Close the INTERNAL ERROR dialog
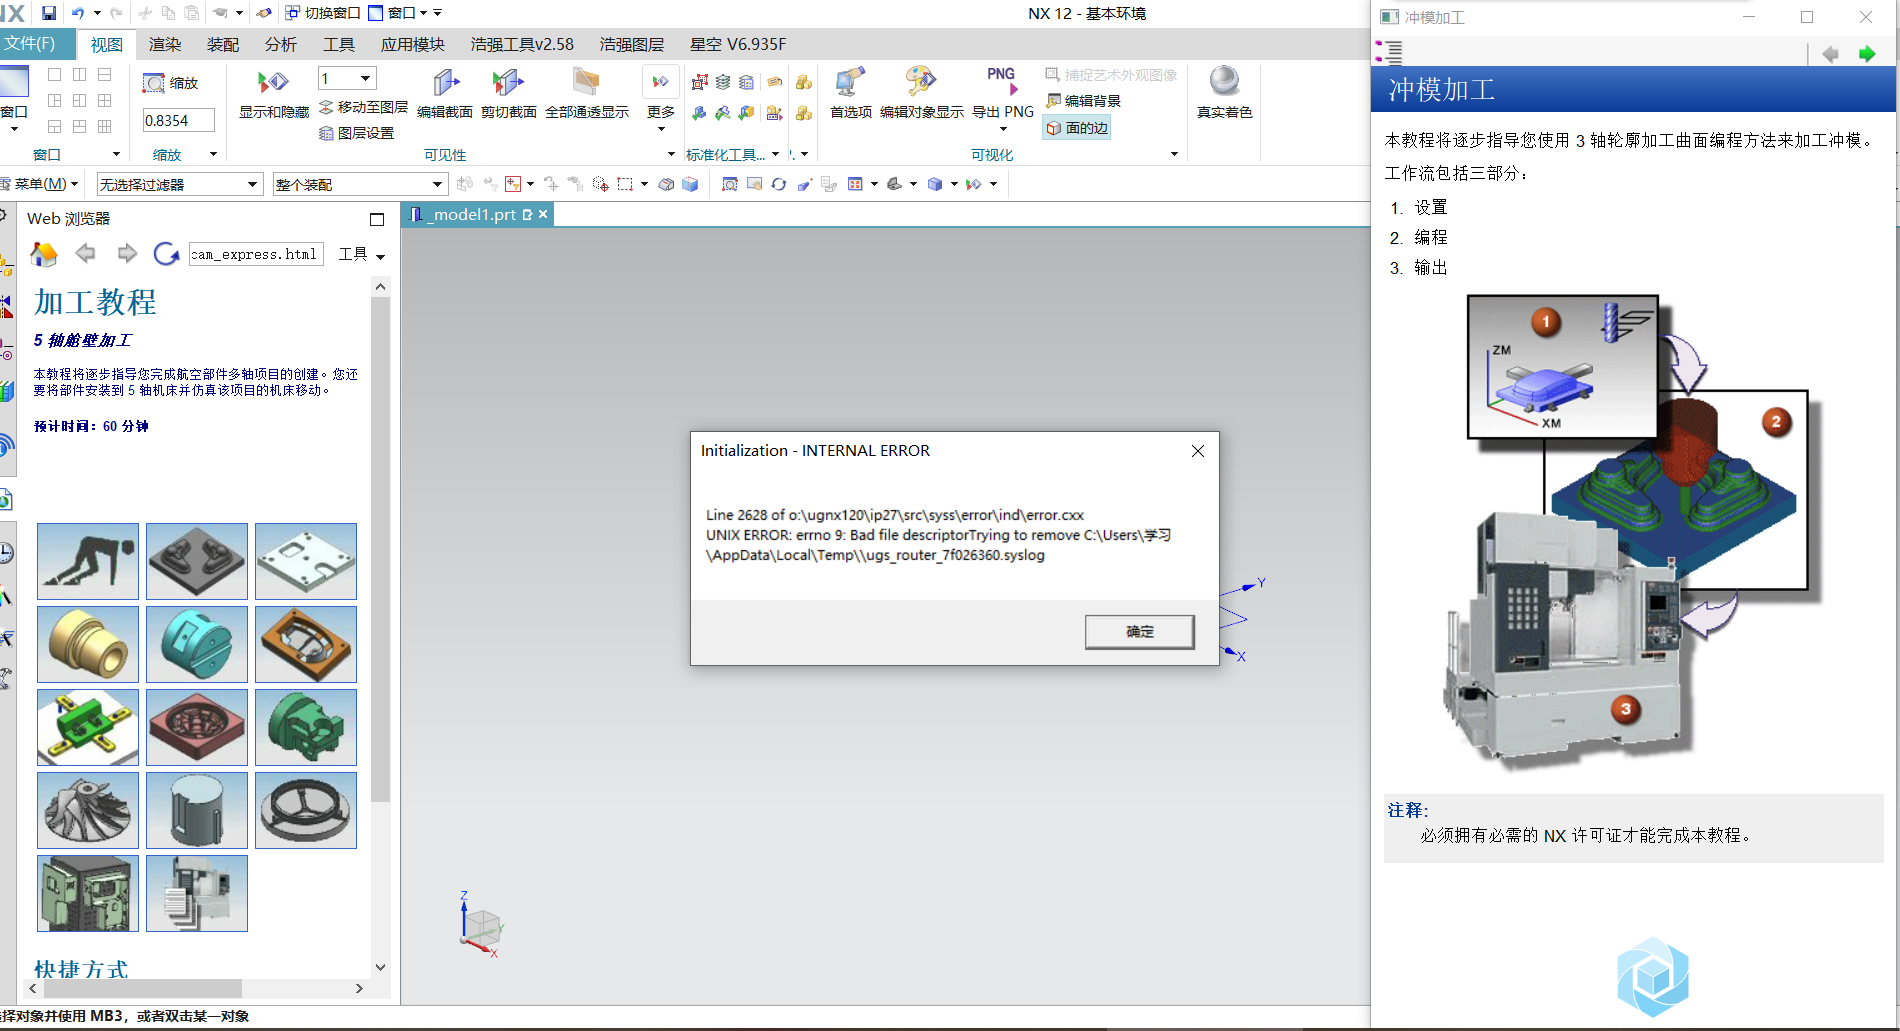This screenshot has width=1900, height=1031. point(1198,451)
